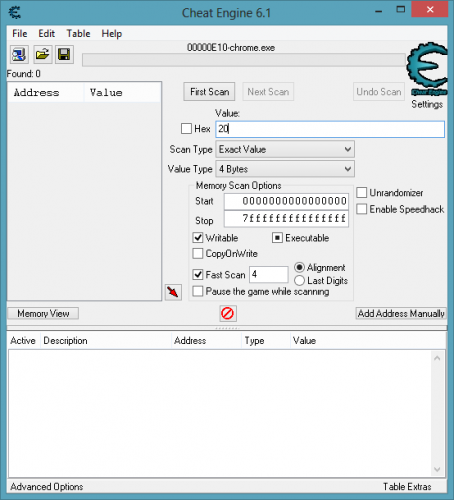Click the open folder load table icon

(42, 54)
